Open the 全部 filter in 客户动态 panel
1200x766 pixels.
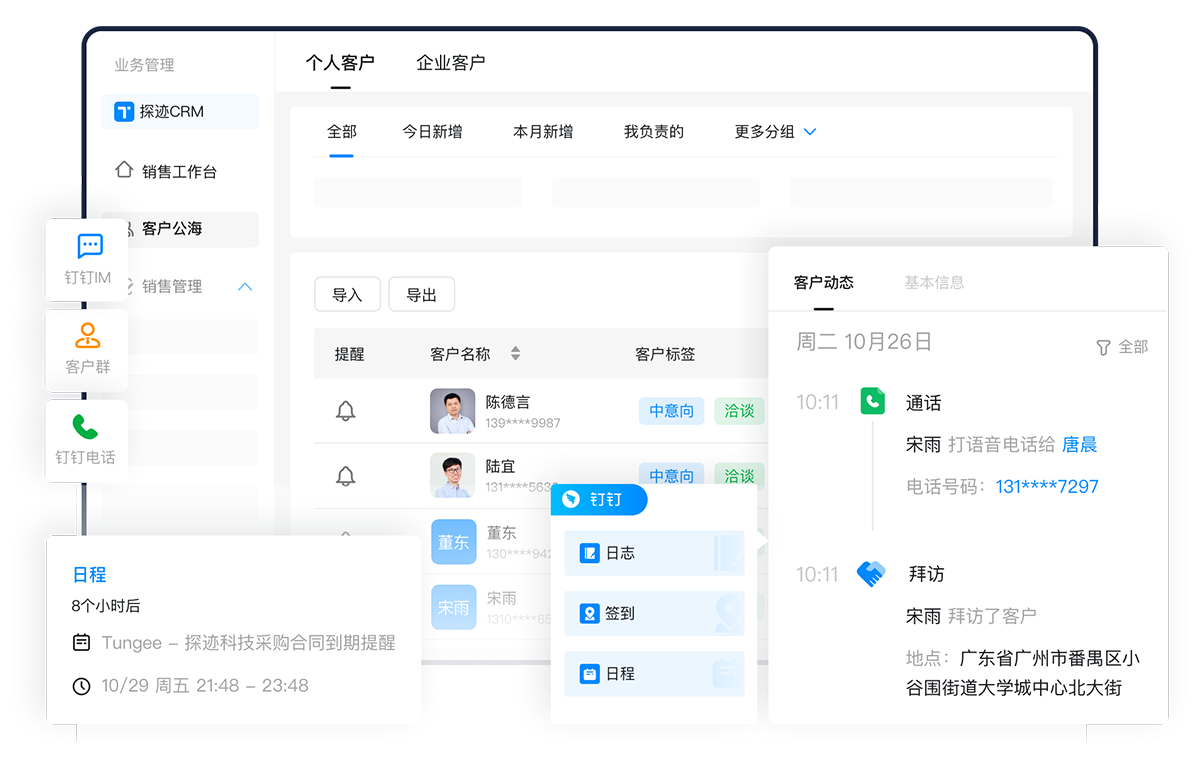pos(1122,347)
